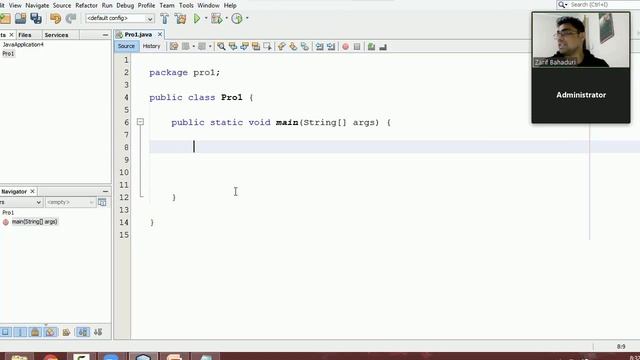Toggle Rectangular Selection icon
This screenshot has width=640, height=360.
coord(267,47)
